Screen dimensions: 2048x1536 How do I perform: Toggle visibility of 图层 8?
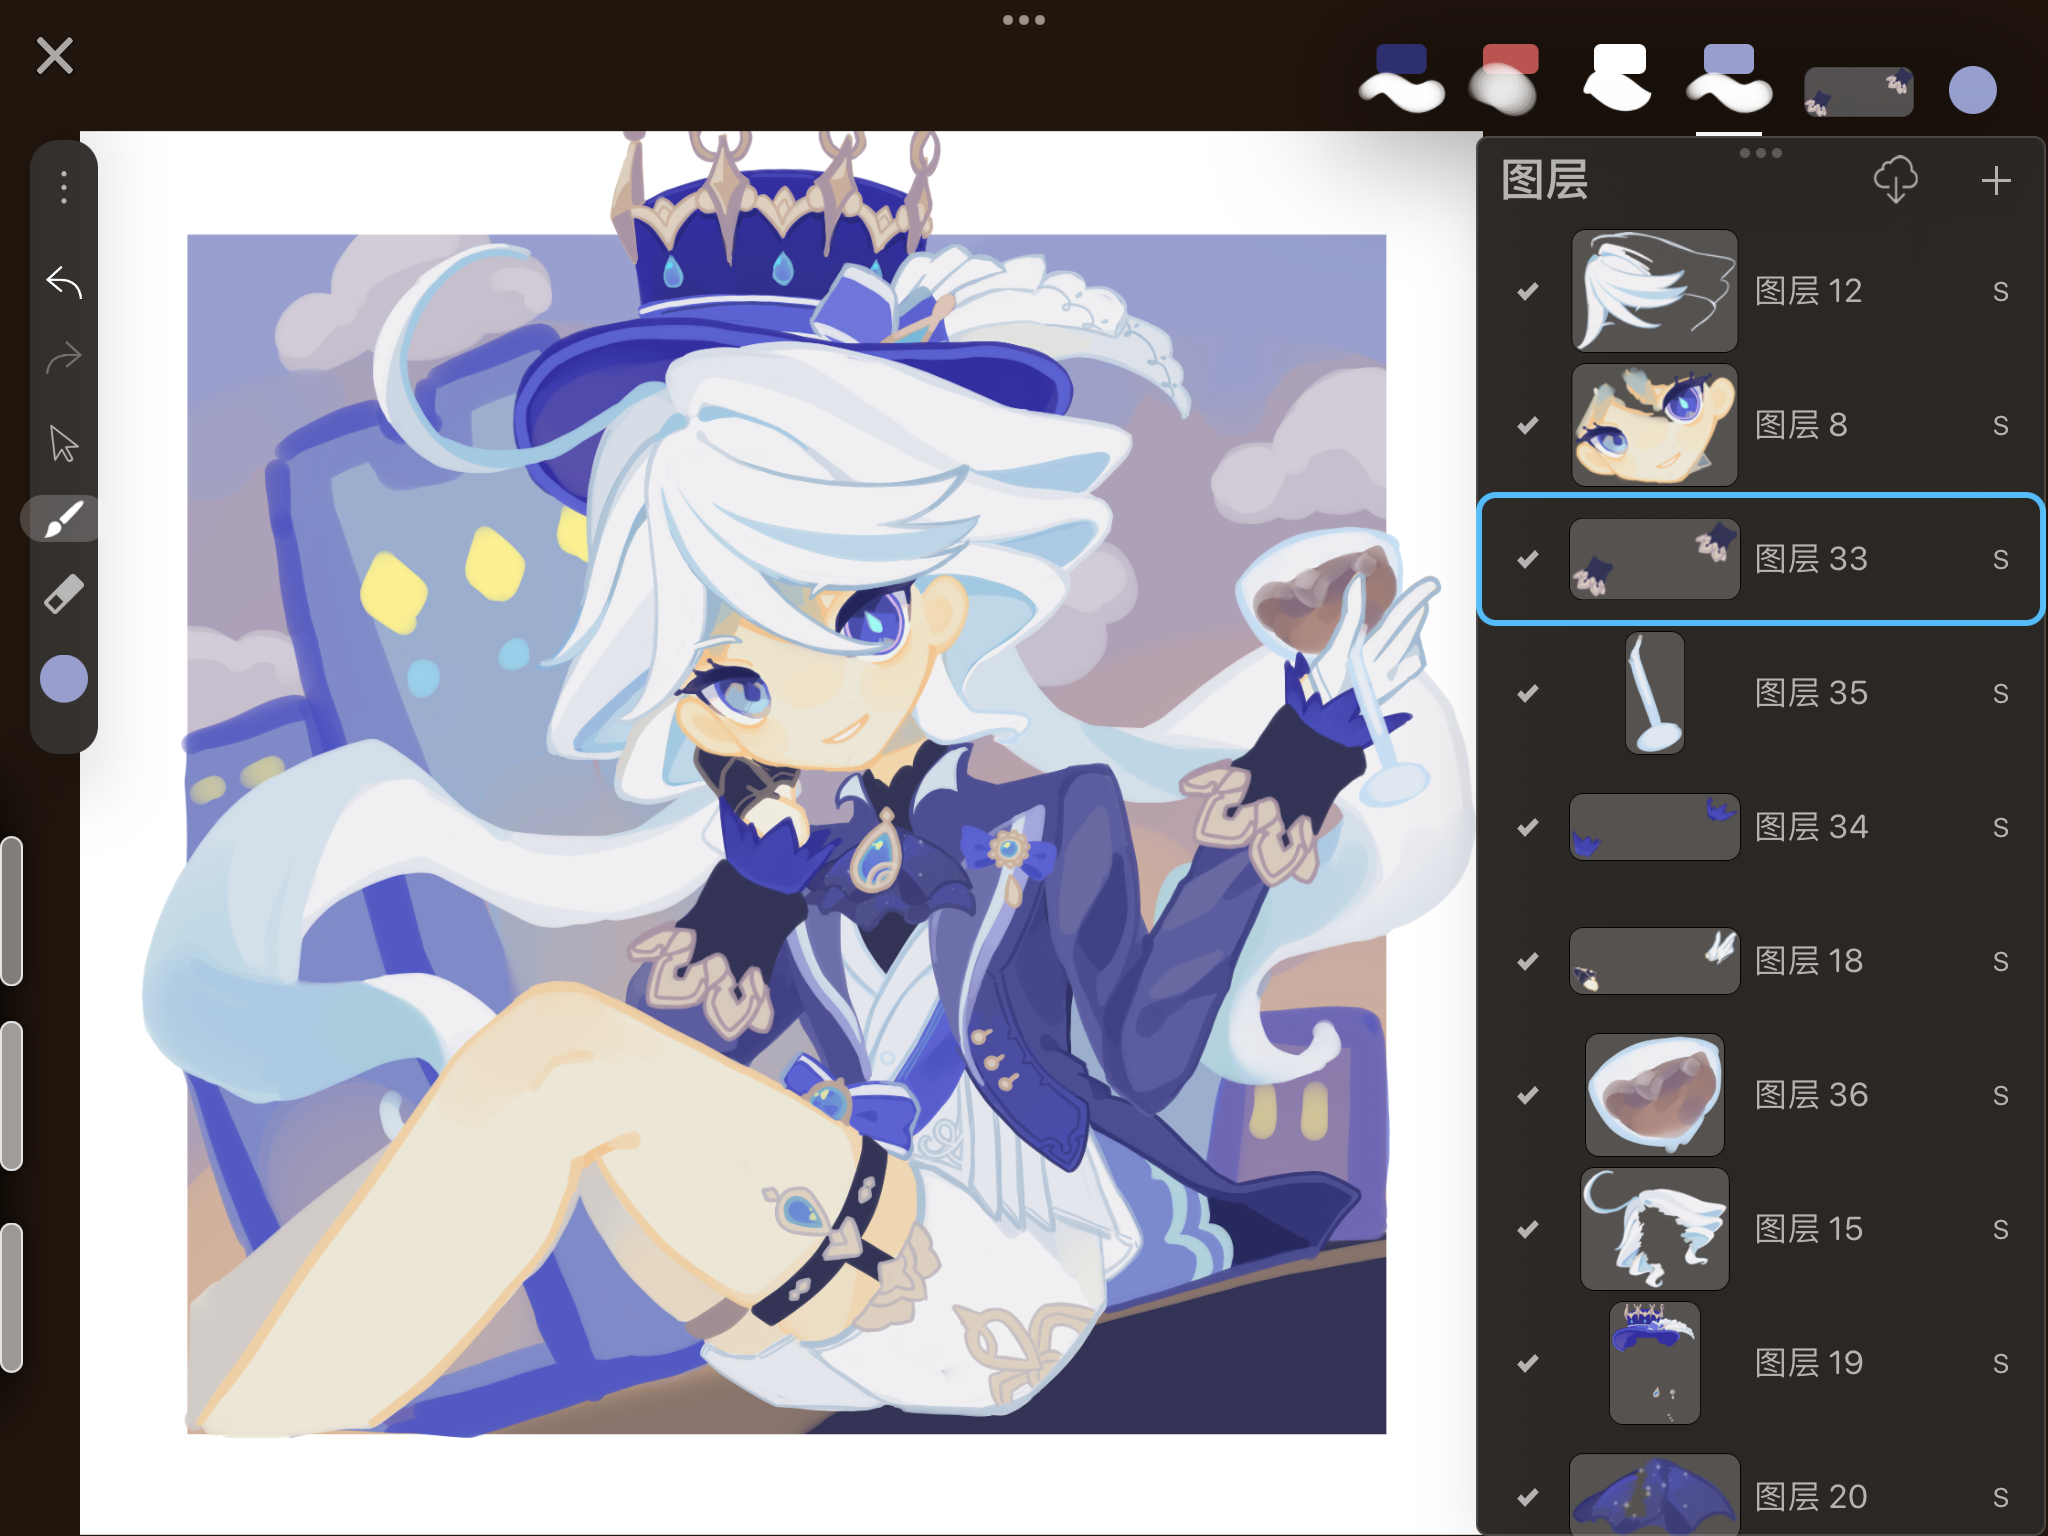pos(1528,425)
